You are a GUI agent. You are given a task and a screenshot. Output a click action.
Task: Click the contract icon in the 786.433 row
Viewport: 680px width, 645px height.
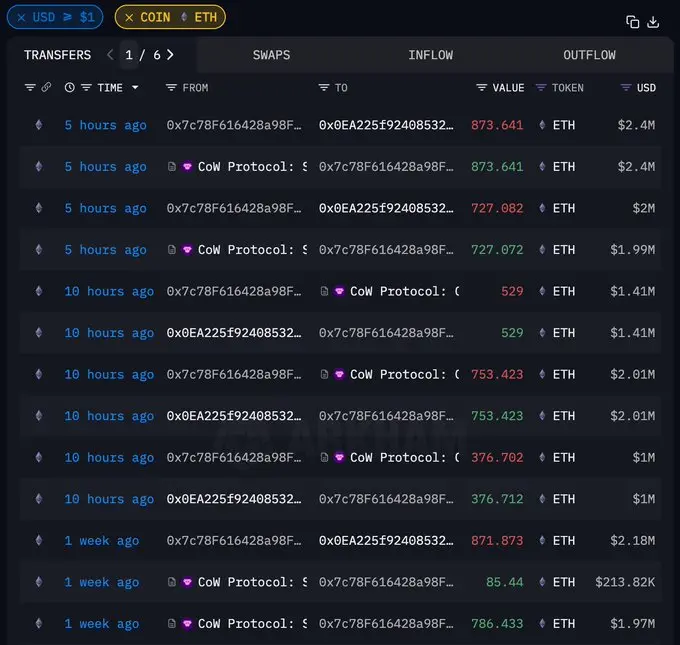(172, 624)
